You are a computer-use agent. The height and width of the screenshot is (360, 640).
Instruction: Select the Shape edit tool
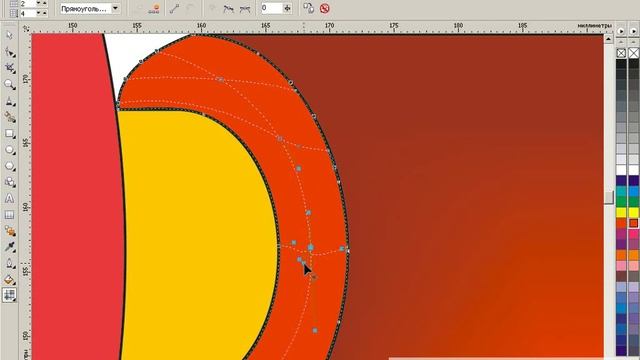coord(9,52)
